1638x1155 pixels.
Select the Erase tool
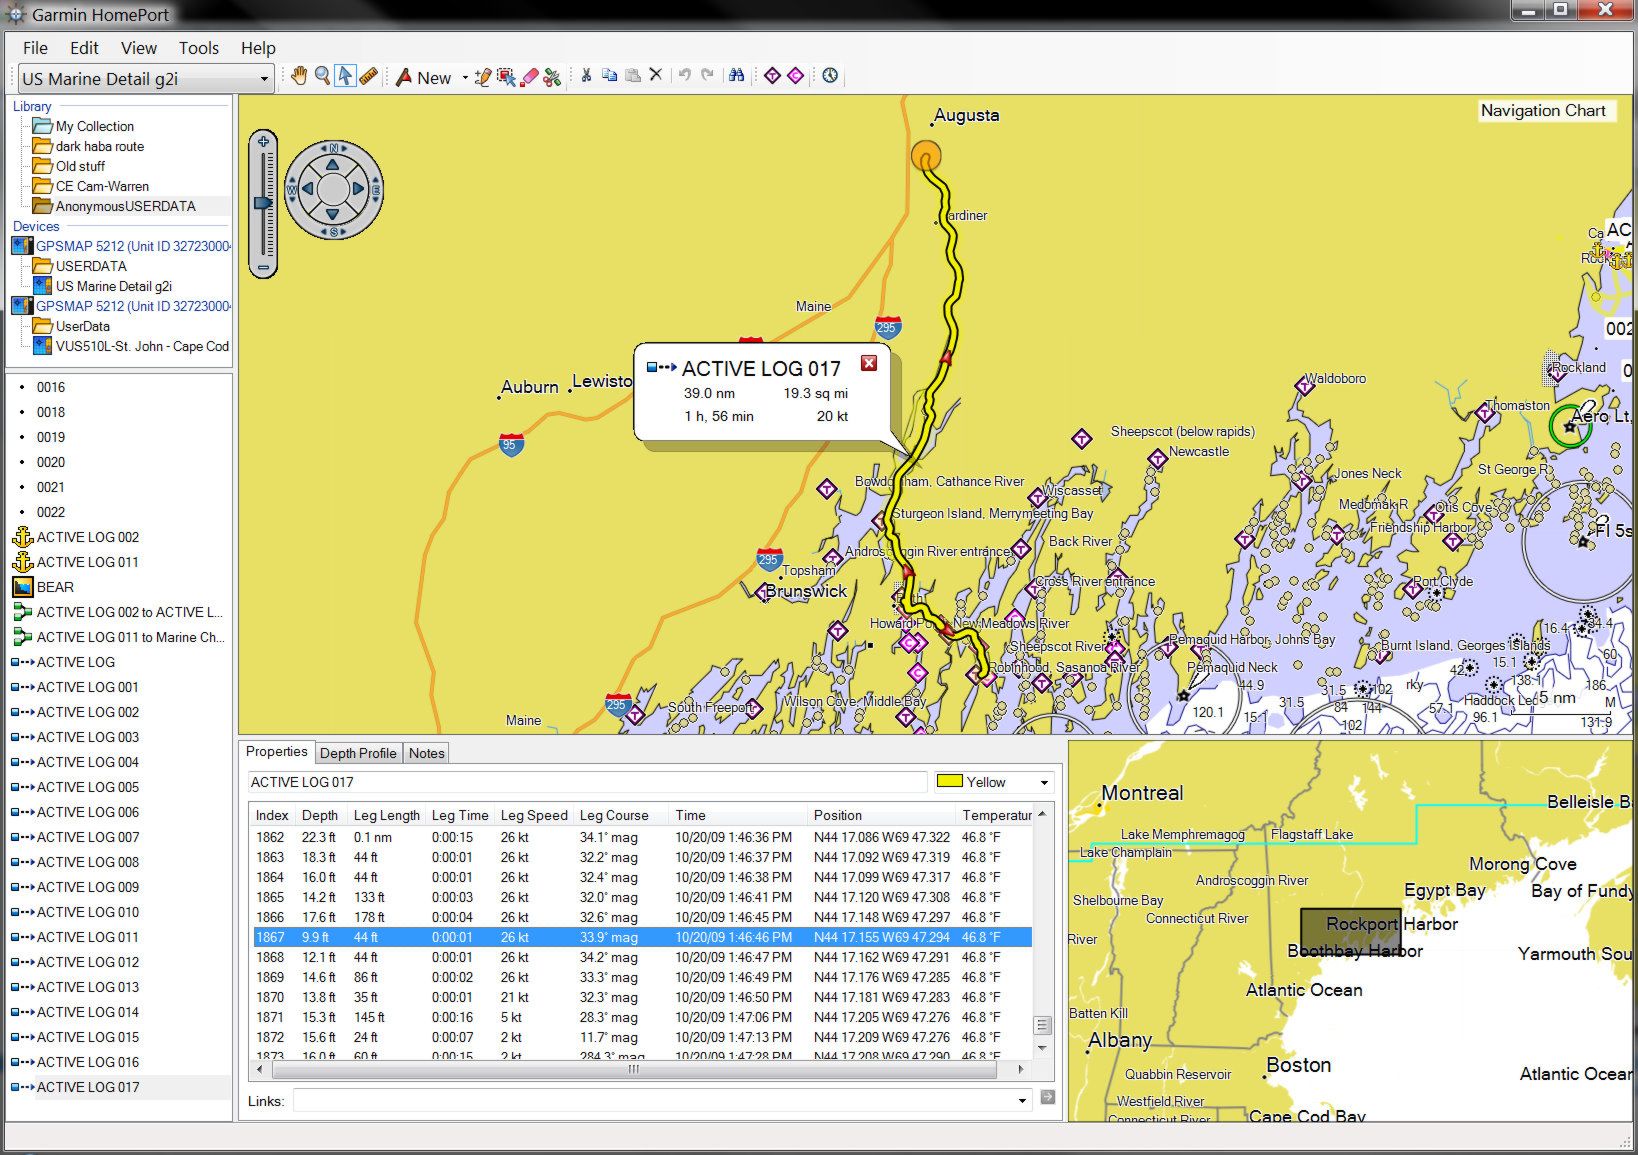pos(529,76)
